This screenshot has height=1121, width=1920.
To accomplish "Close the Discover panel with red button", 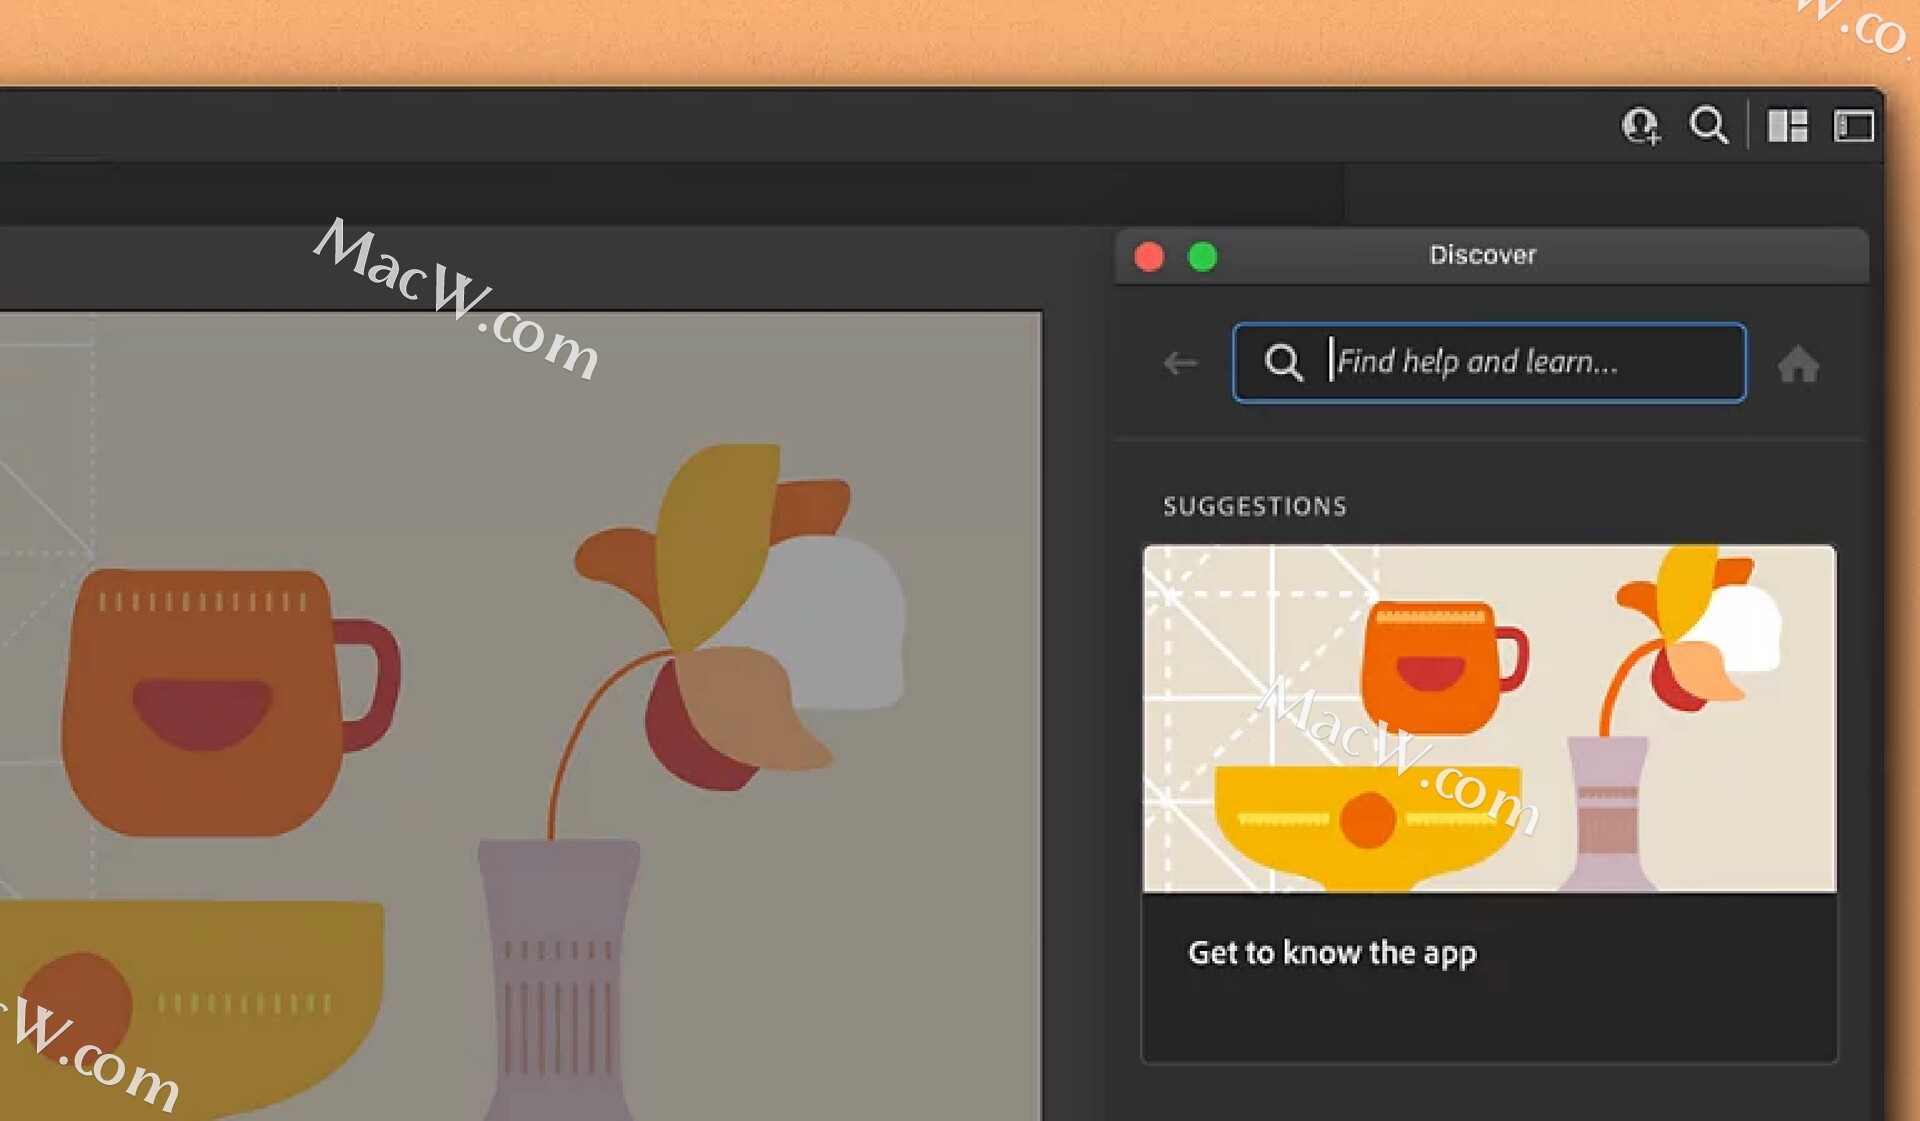I will pyautogui.click(x=1149, y=257).
